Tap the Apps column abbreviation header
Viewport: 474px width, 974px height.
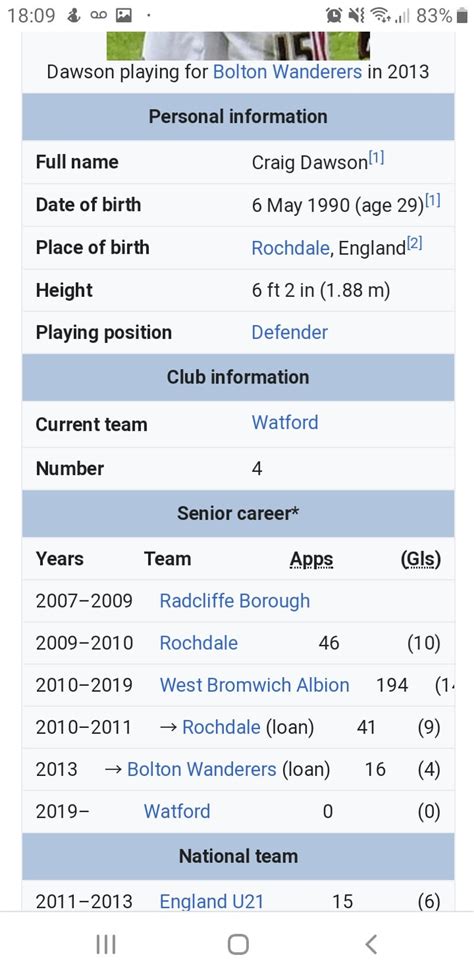pyautogui.click(x=311, y=560)
